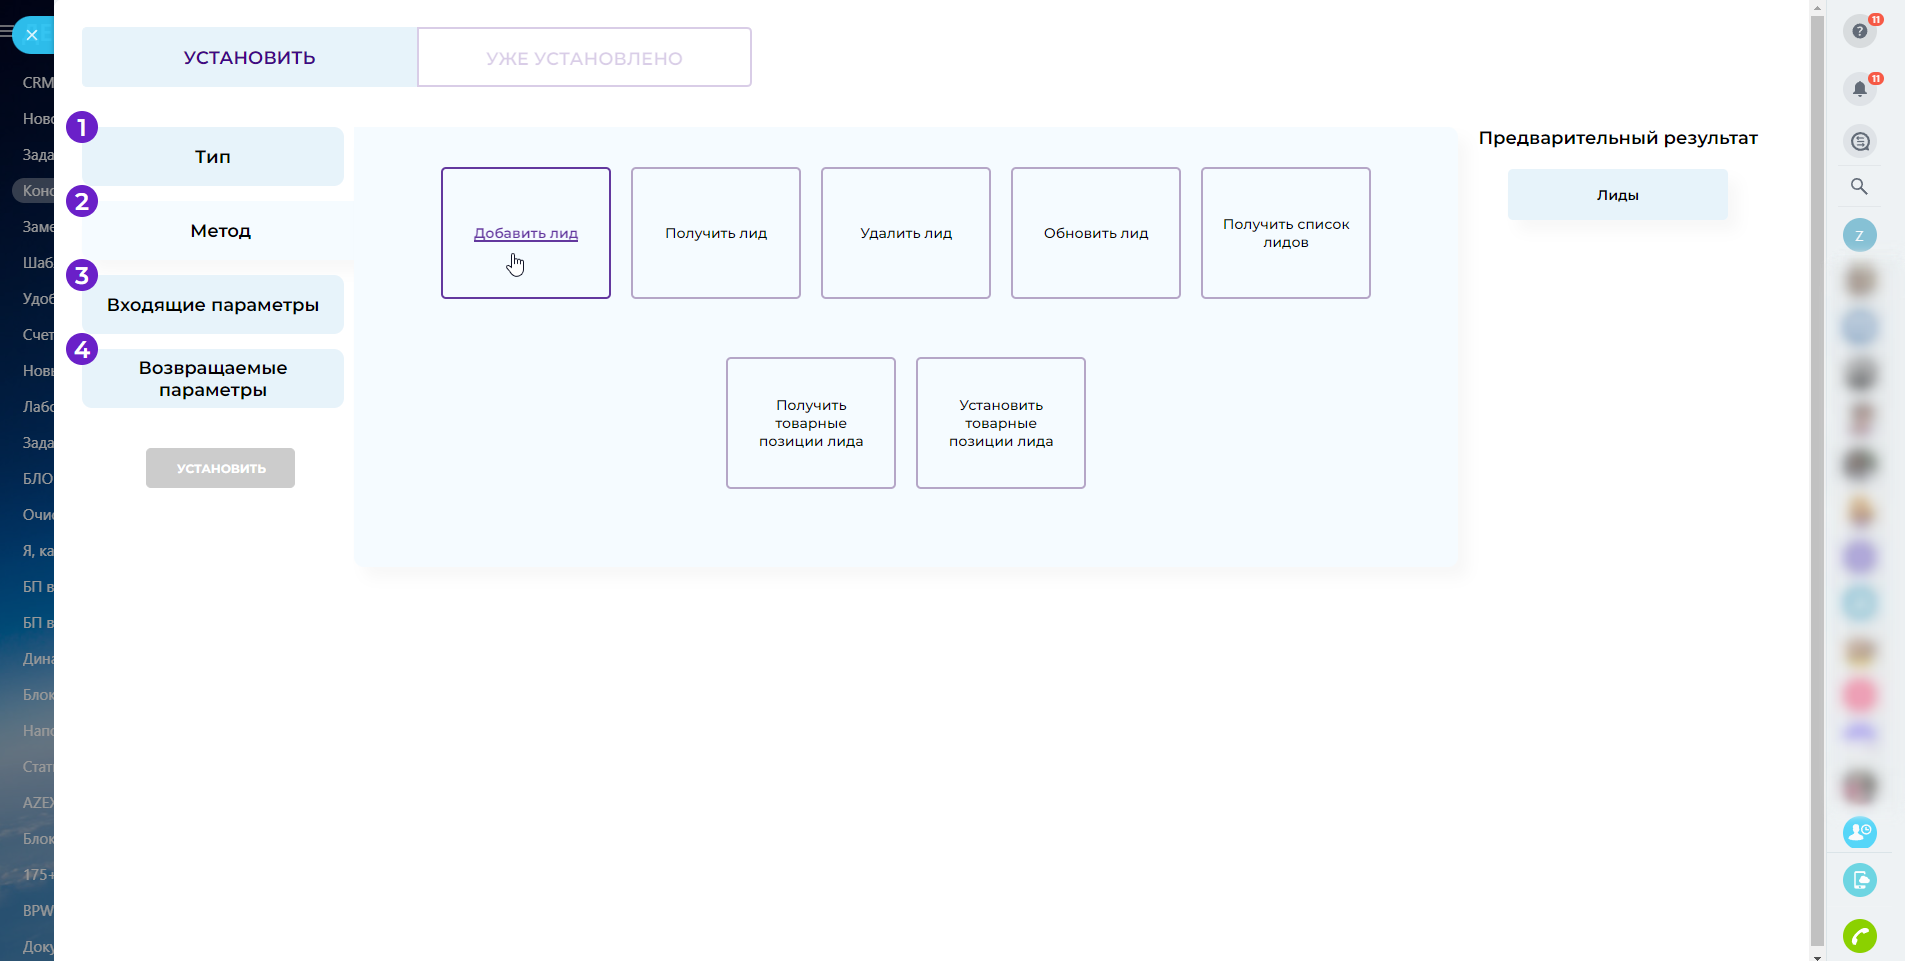Open the avatar labeled Z

(x=1860, y=235)
